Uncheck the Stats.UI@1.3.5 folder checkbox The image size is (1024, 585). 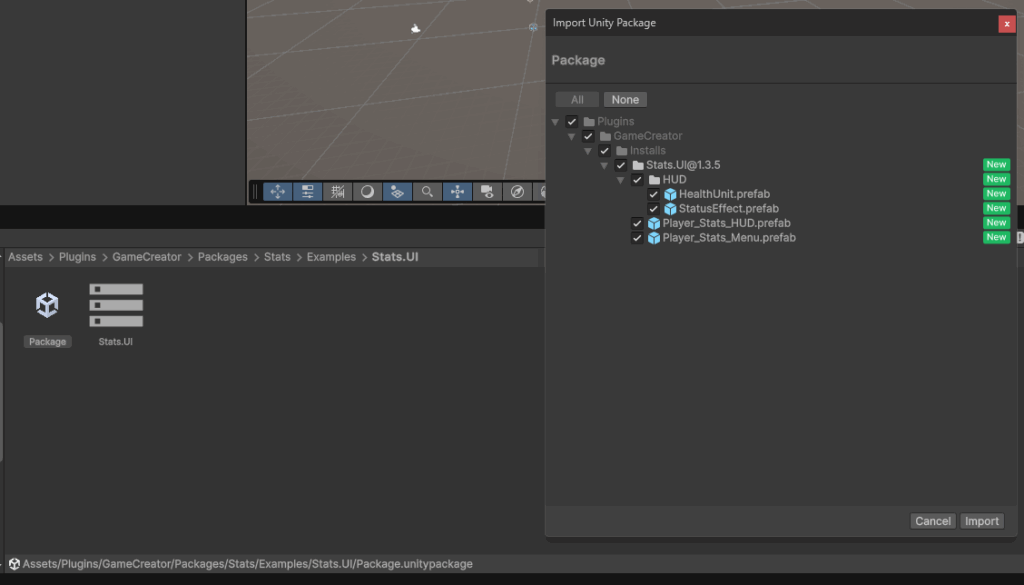[621, 165]
